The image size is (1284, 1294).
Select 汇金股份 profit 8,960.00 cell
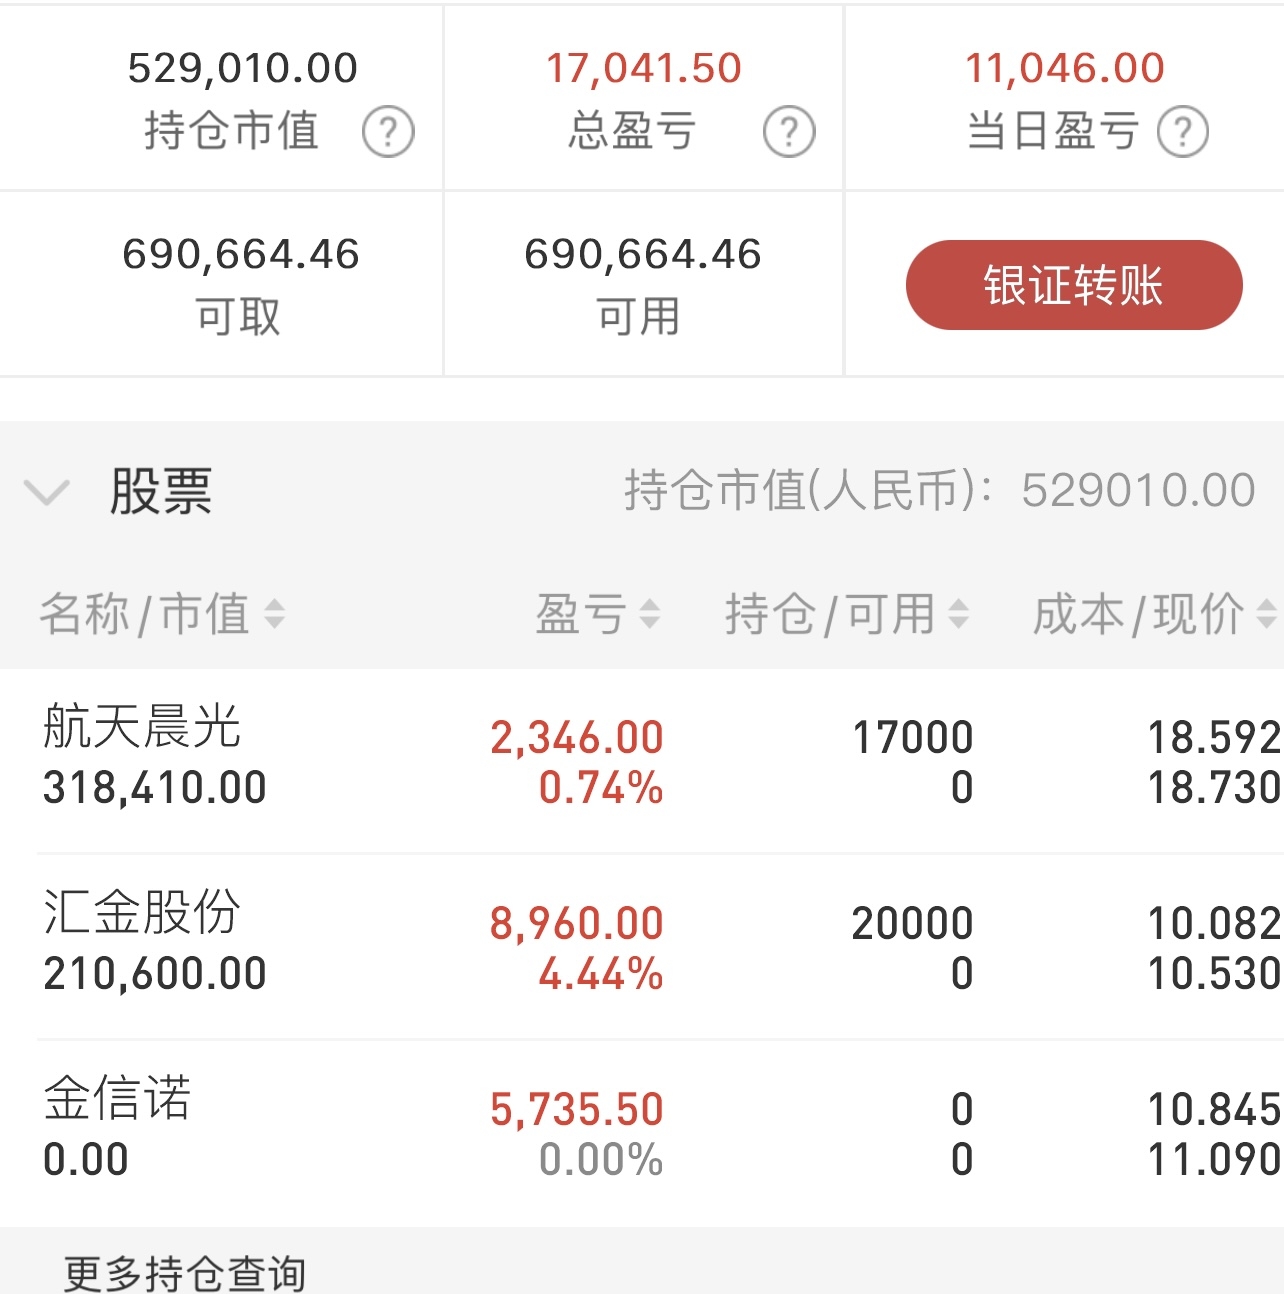576,923
